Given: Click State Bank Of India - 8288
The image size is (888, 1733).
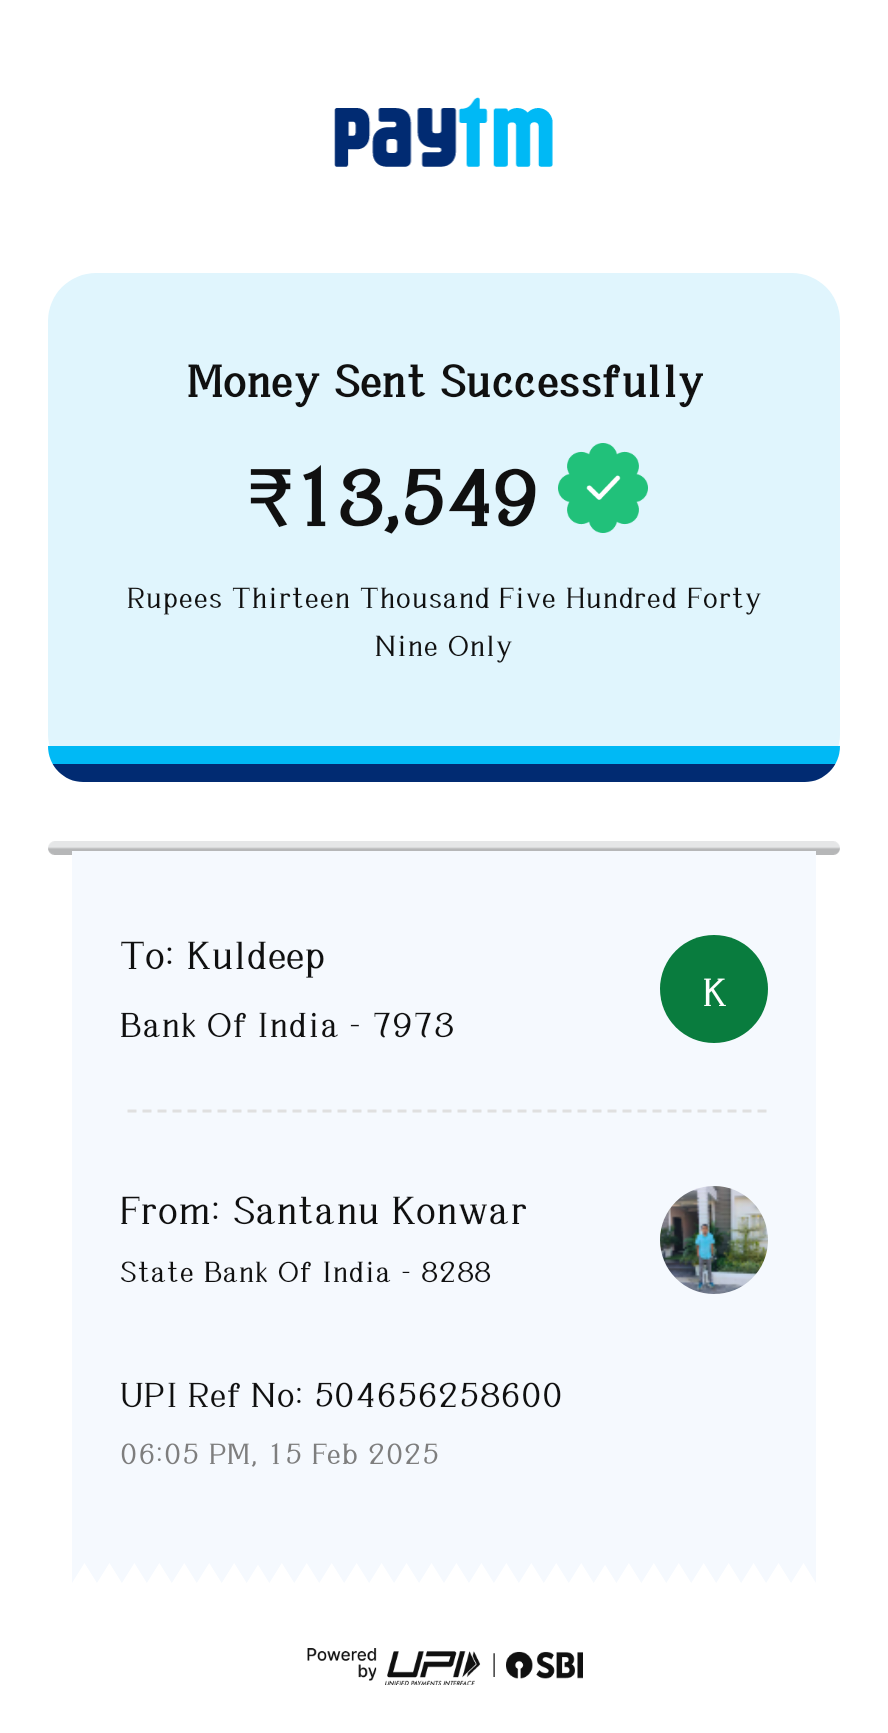Looking at the screenshot, I should pyautogui.click(x=305, y=1272).
